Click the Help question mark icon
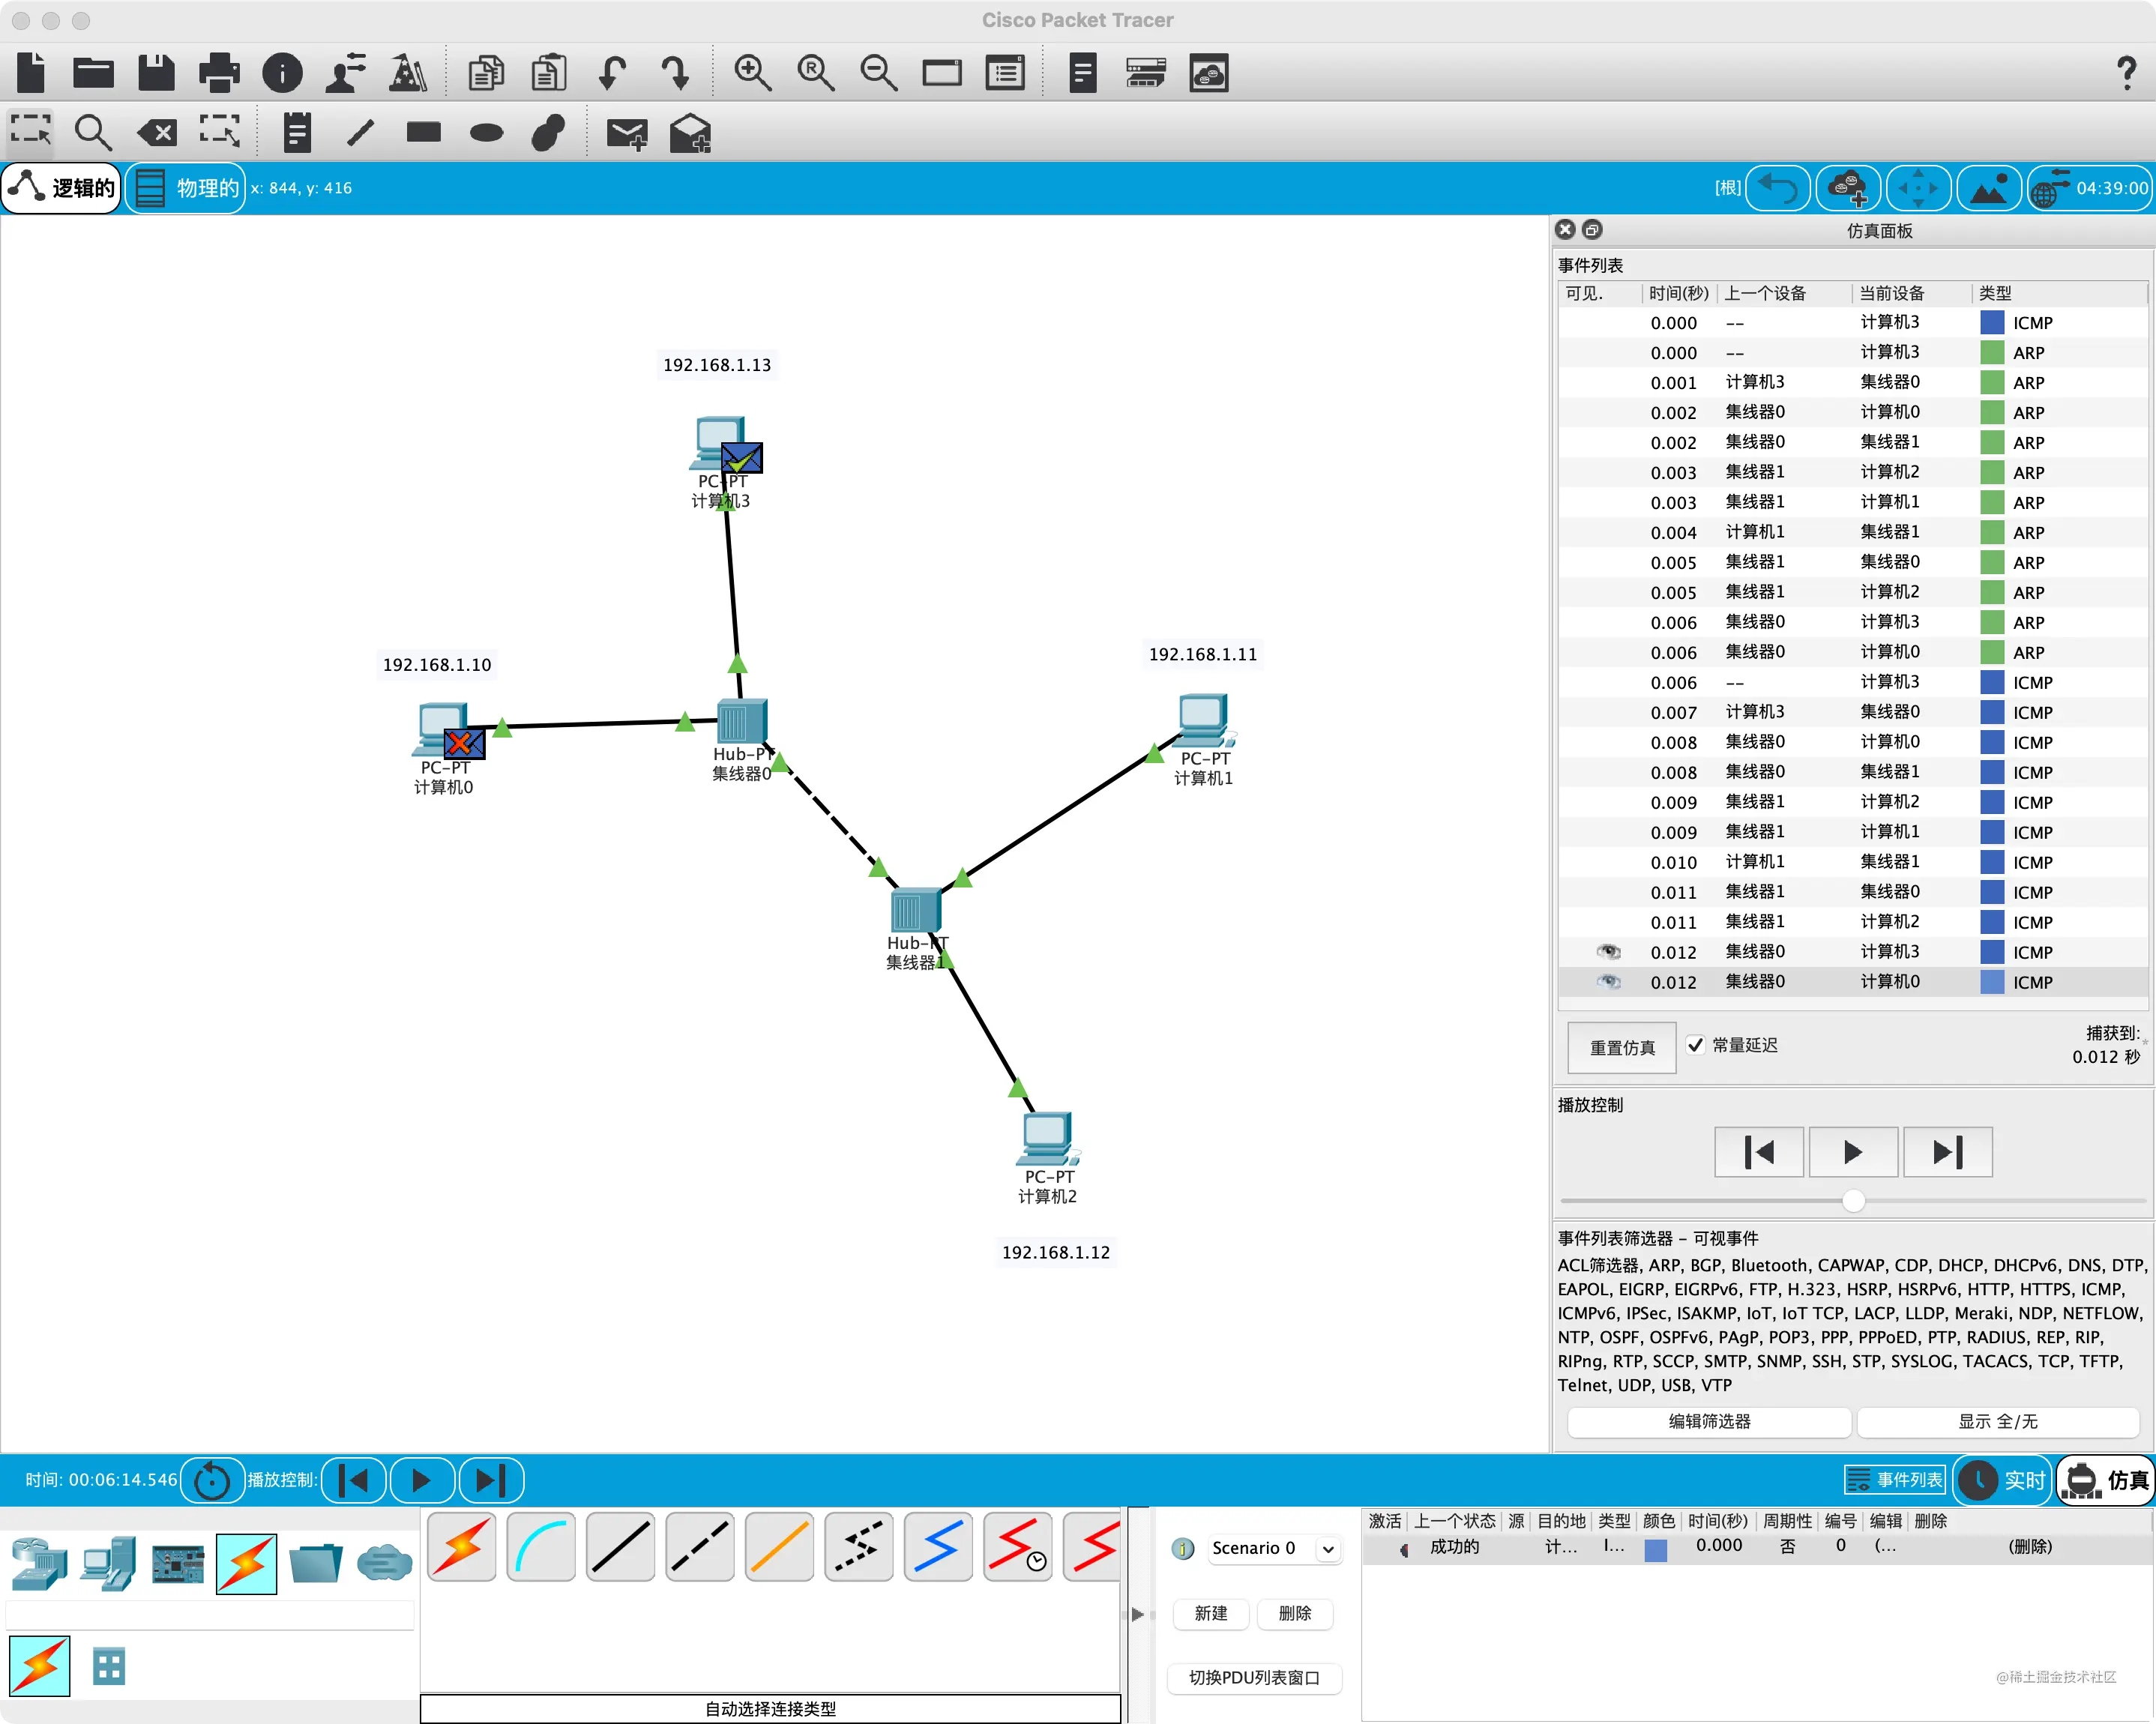 2126,73
